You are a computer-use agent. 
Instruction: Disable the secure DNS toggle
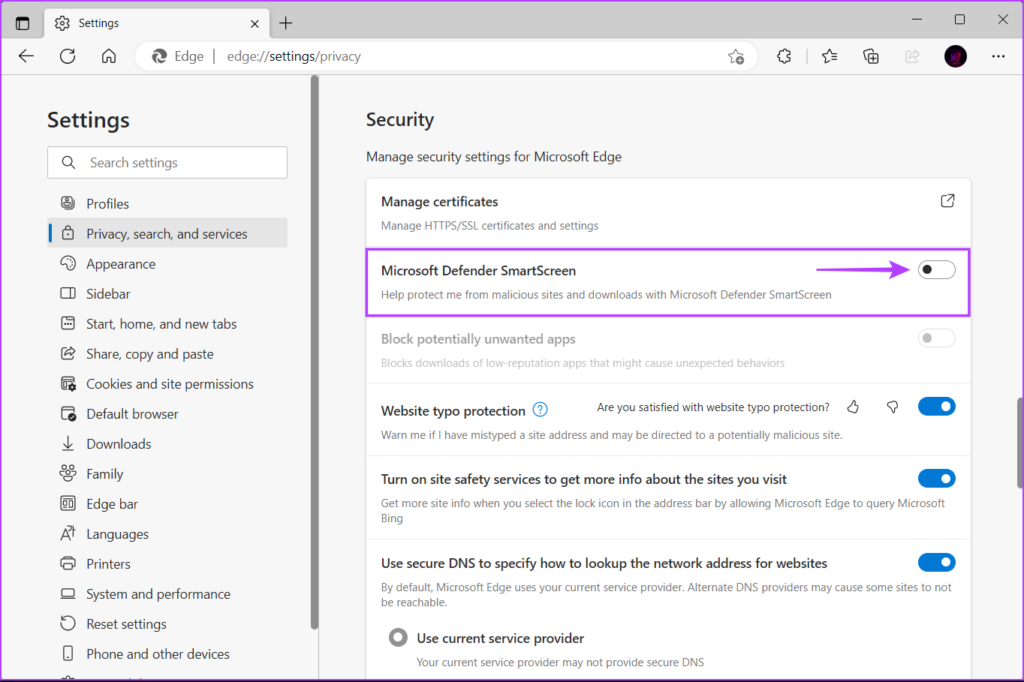point(936,562)
